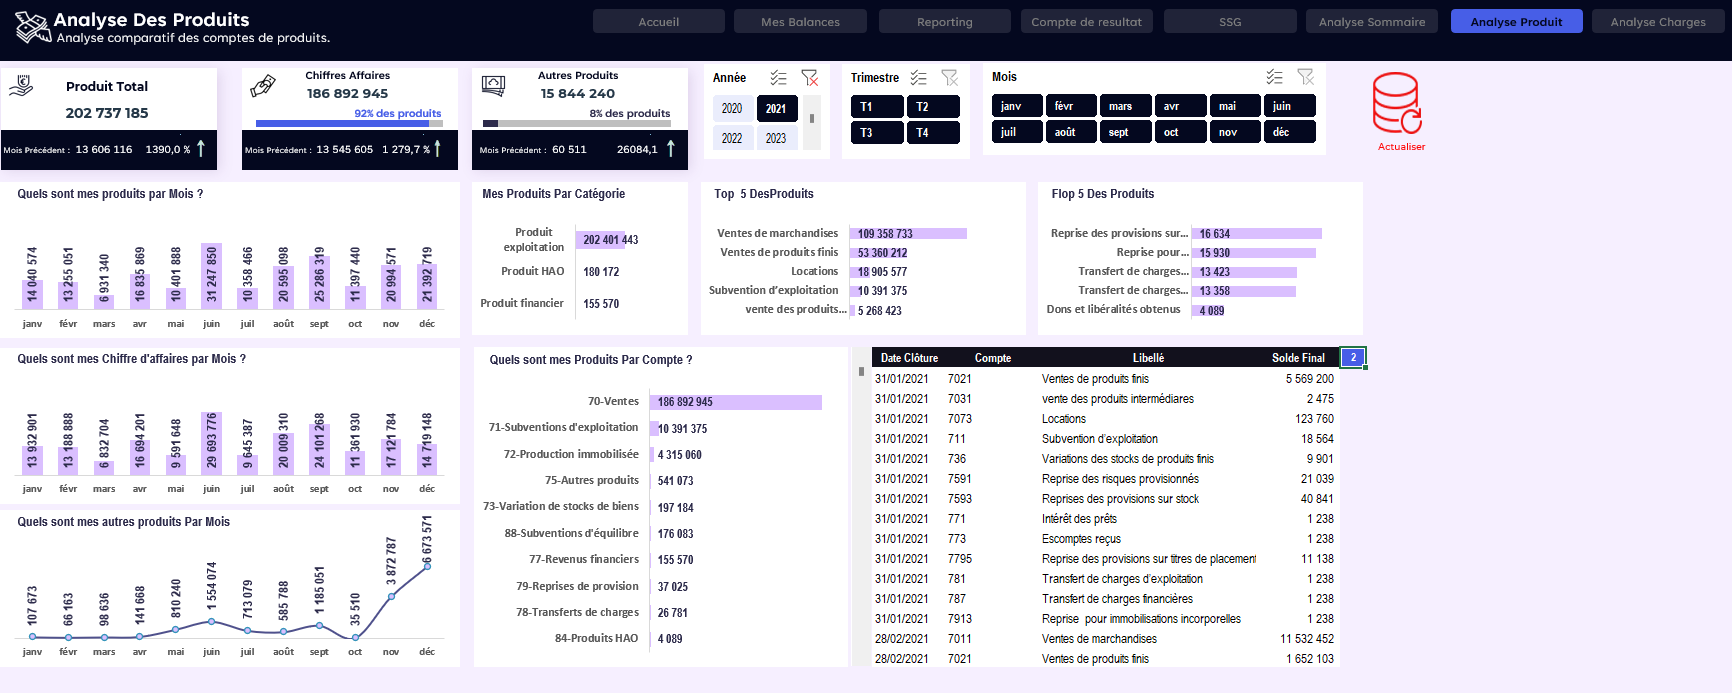Click Chiffres Affaires 92% progress bar
This screenshot has height=693, width=1732.
348,124
